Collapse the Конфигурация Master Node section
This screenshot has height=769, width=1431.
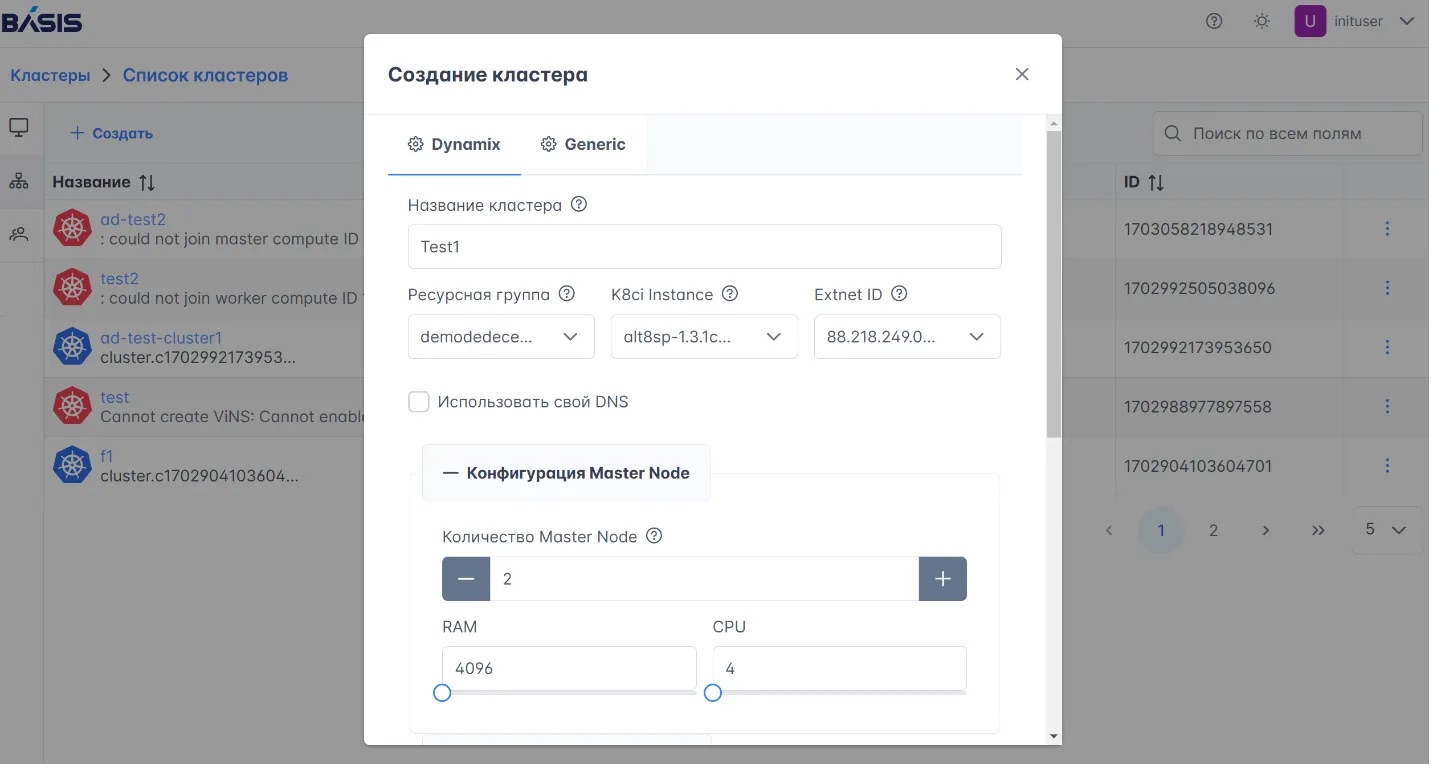pos(566,473)
